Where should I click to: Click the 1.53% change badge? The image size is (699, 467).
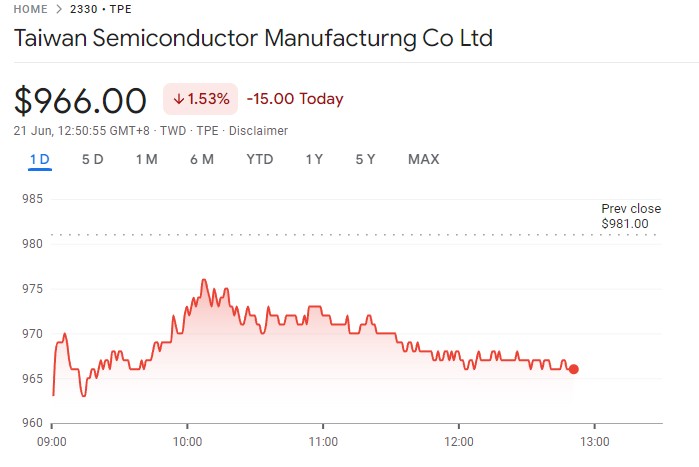point(201,99)
